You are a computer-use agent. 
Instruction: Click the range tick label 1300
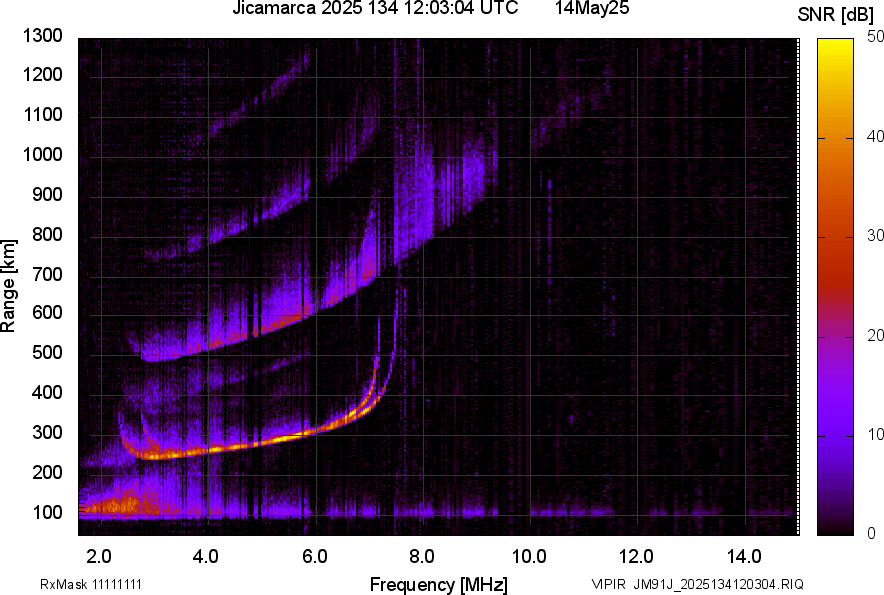click(42, 36)
